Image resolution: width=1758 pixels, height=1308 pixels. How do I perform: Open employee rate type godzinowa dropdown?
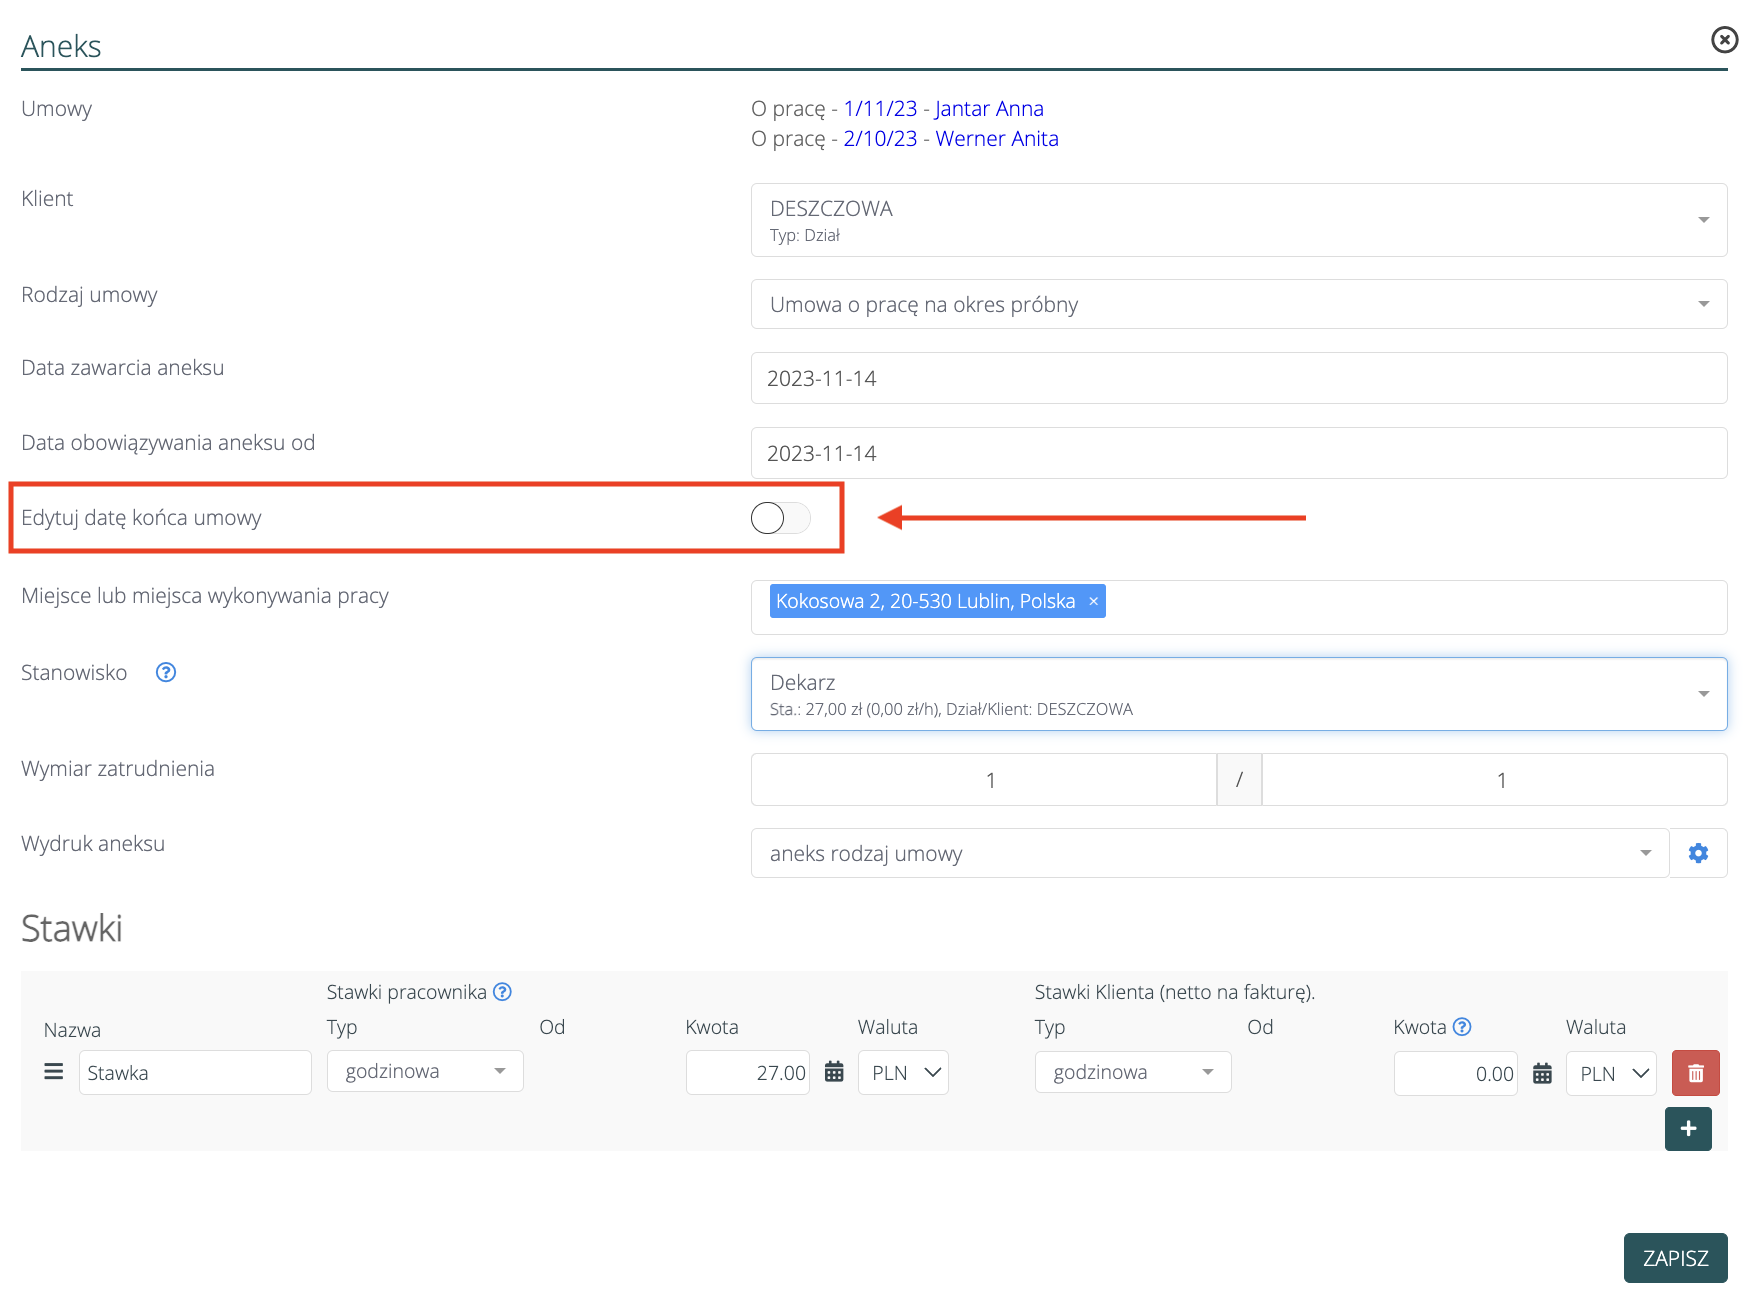(425, 1072)
